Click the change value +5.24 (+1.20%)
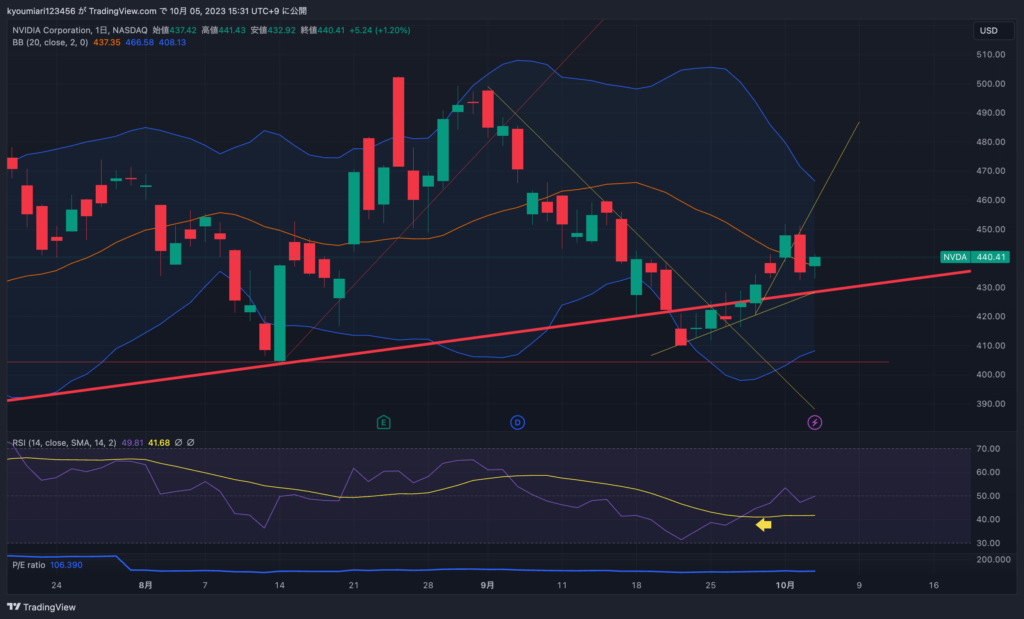1024x619 pixels. point(380,30)
